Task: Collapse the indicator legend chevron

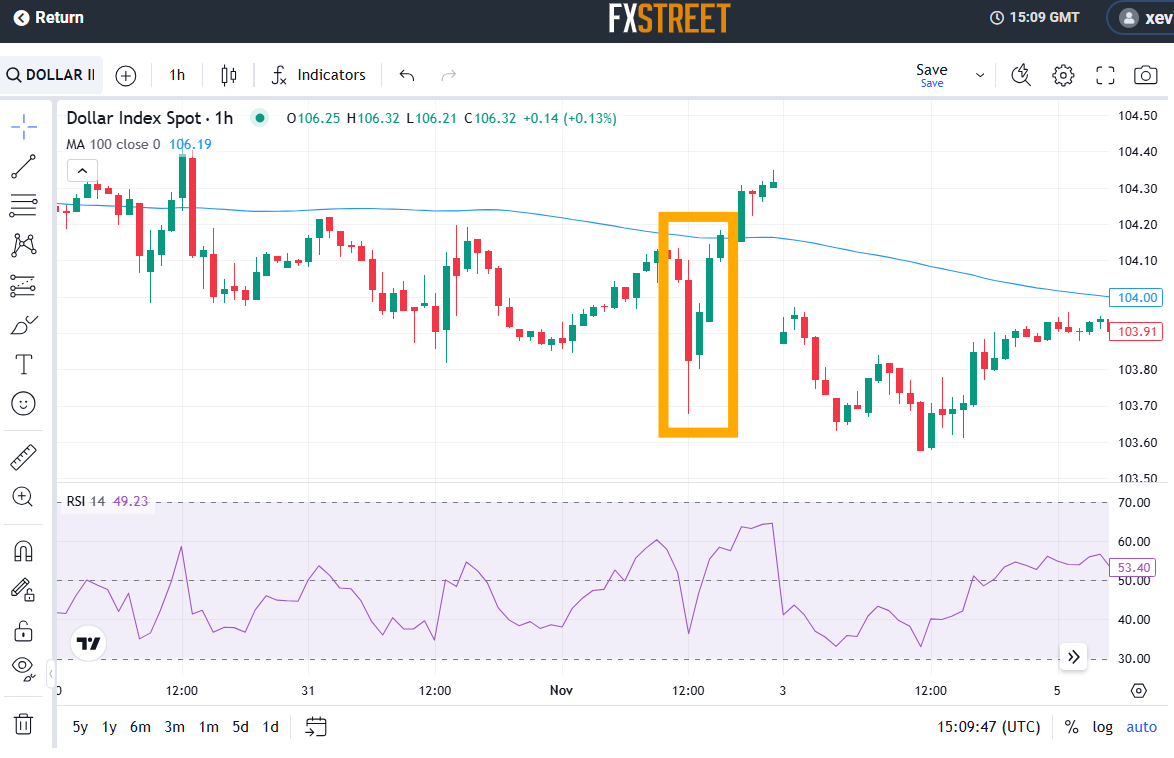Action: (x=82, y=171)
